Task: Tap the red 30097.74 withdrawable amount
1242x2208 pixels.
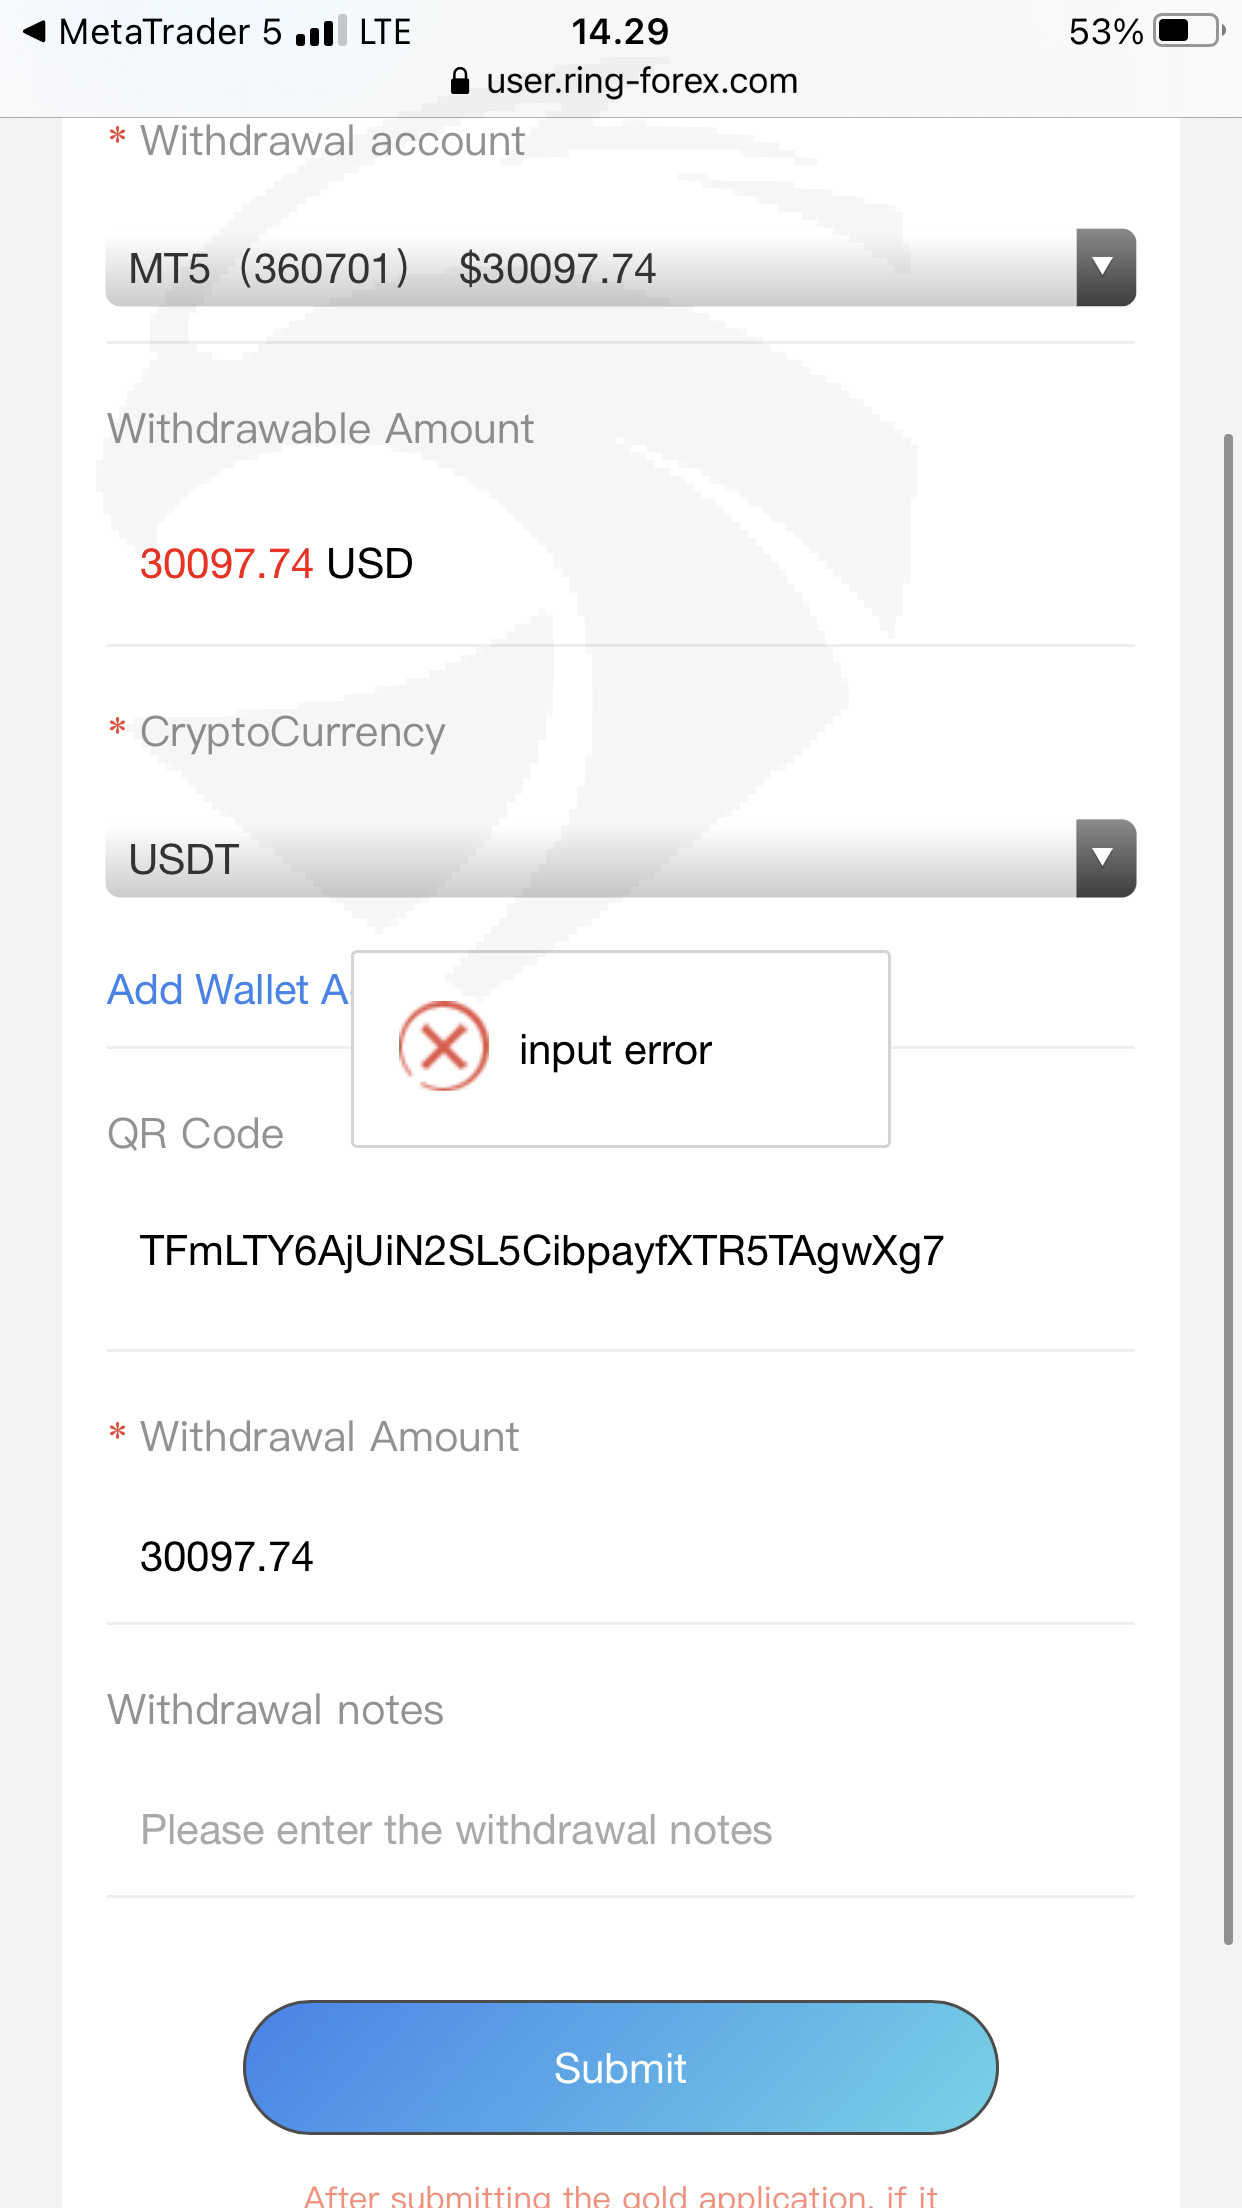Action: click(x=227, y=564)
